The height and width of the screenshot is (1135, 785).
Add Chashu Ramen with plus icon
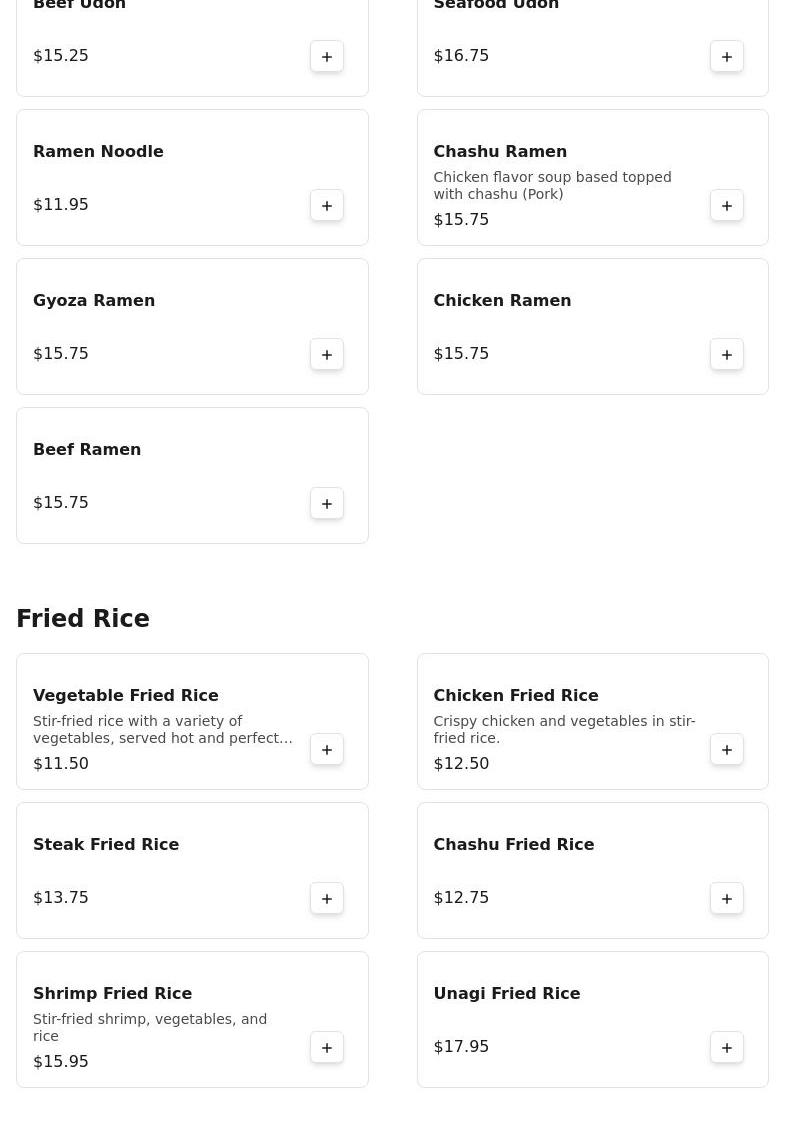point(727,206)
